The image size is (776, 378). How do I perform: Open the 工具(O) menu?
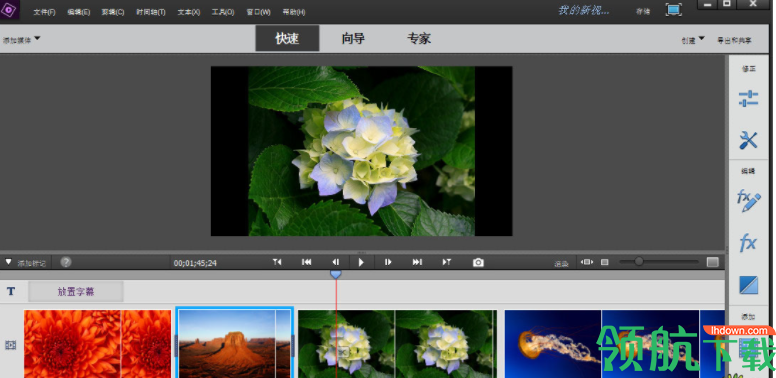pyautogui.click(x=223, y=12)
